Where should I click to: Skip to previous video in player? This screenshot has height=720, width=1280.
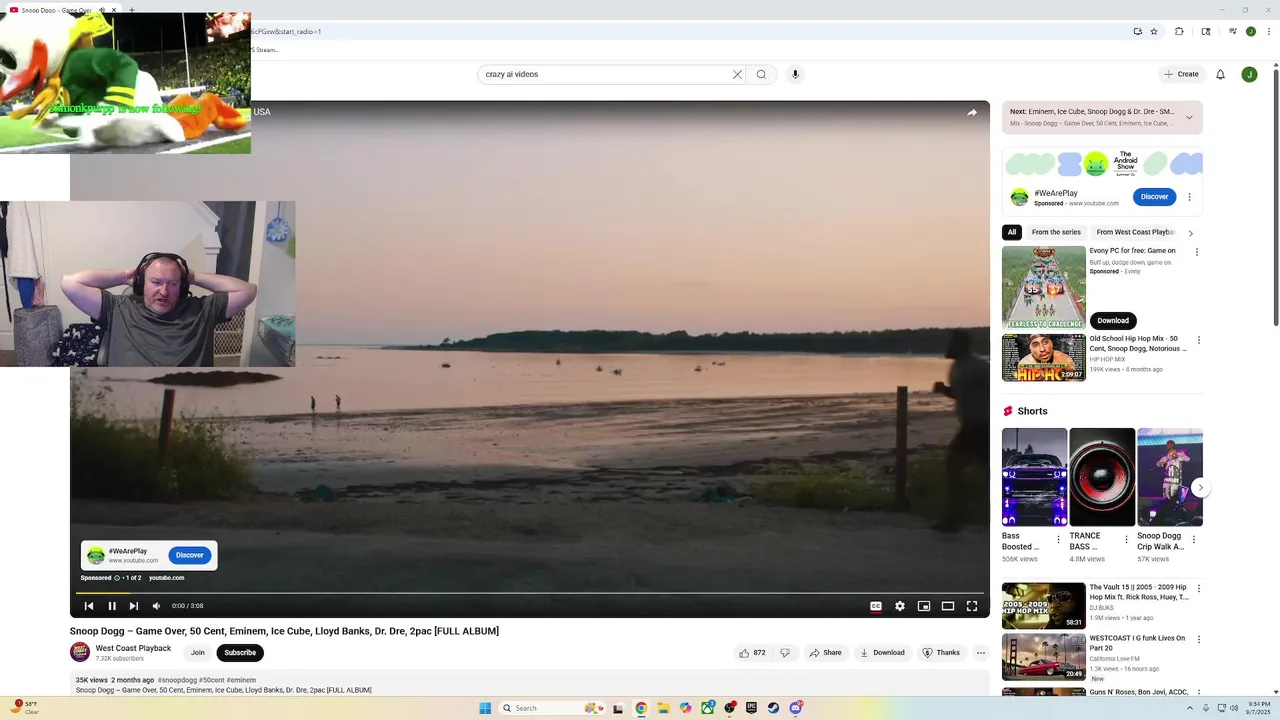coord(89,606)
